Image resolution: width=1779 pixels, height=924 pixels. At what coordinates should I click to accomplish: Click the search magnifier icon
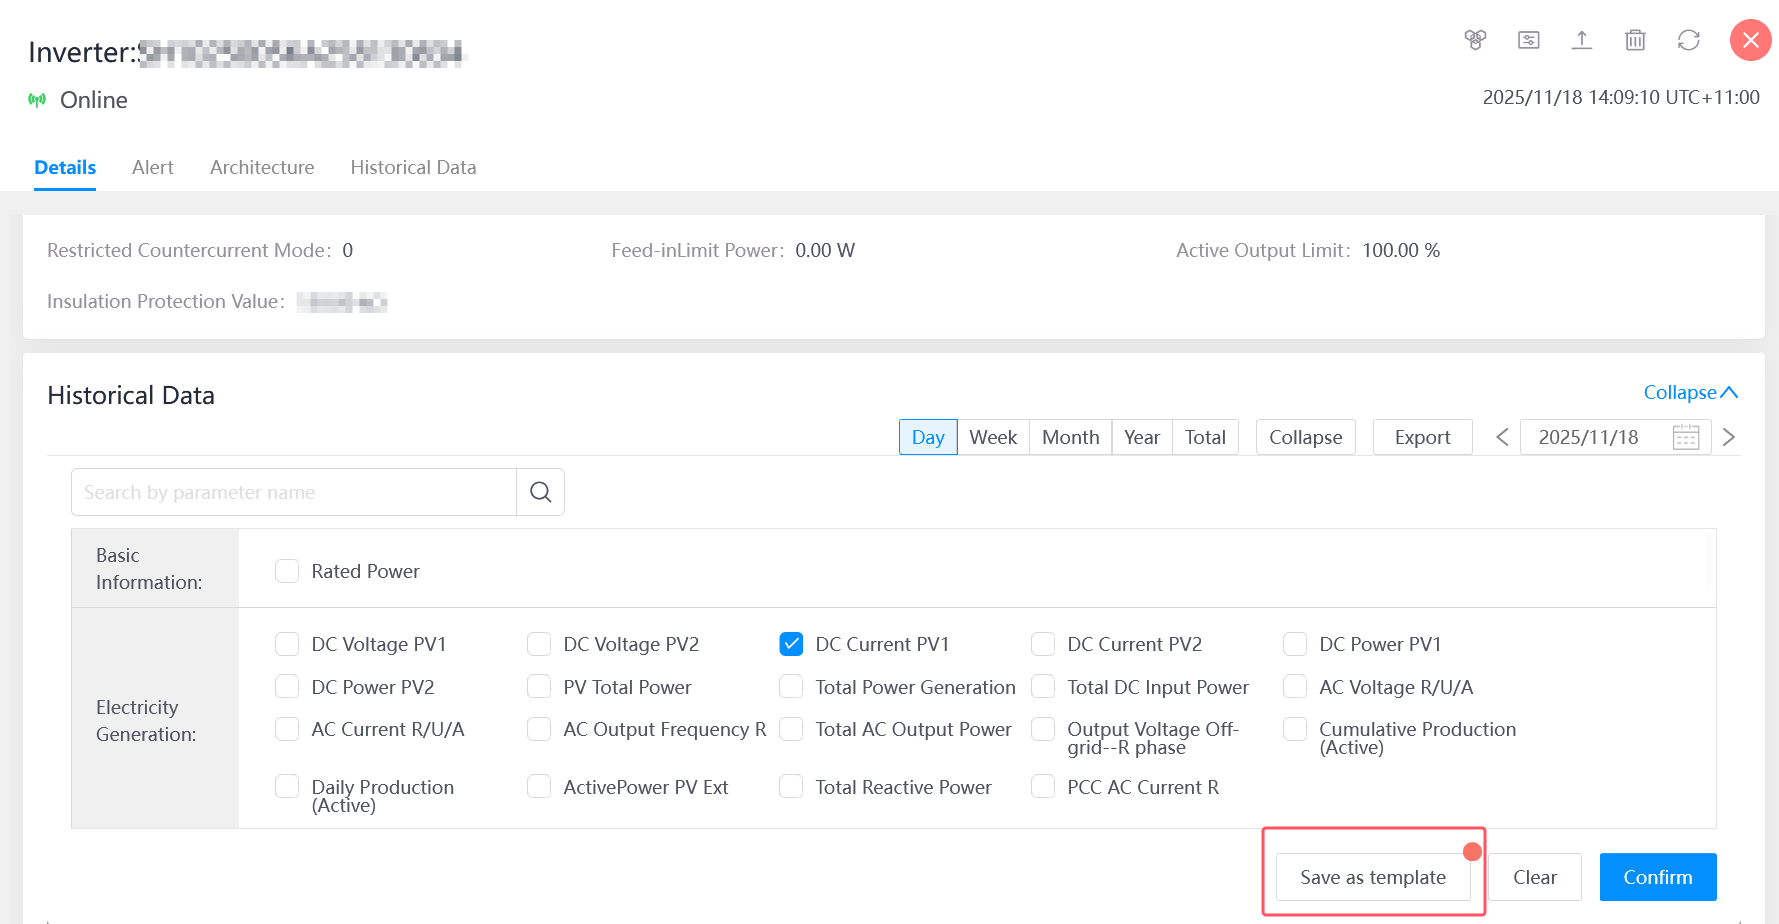(540, 492)
